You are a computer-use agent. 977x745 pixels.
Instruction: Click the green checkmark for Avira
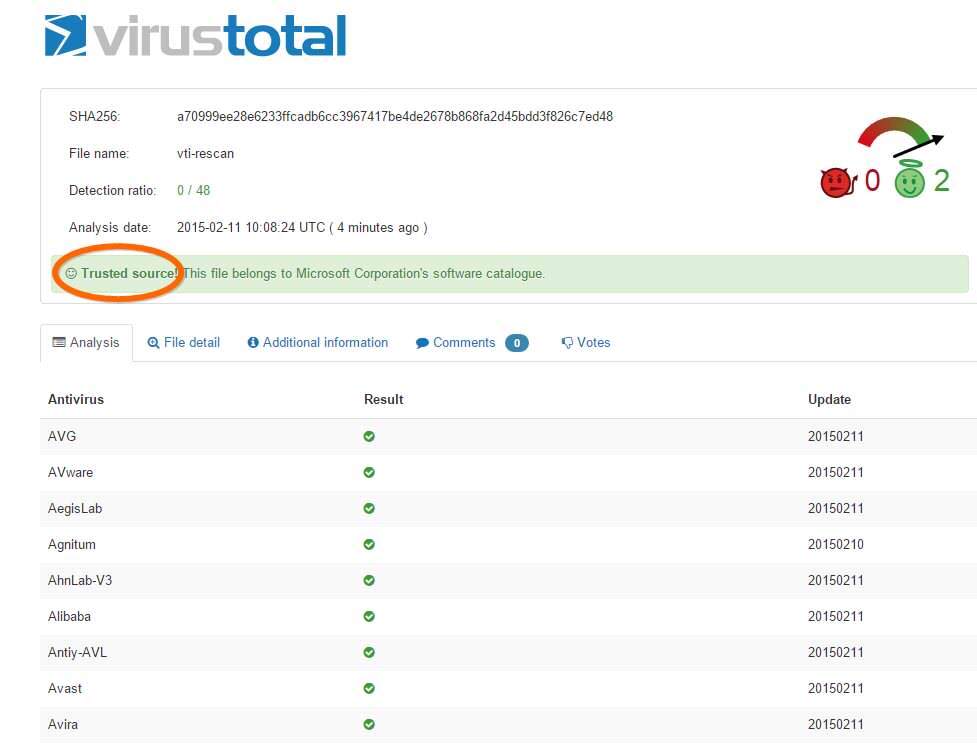point(369,724)
